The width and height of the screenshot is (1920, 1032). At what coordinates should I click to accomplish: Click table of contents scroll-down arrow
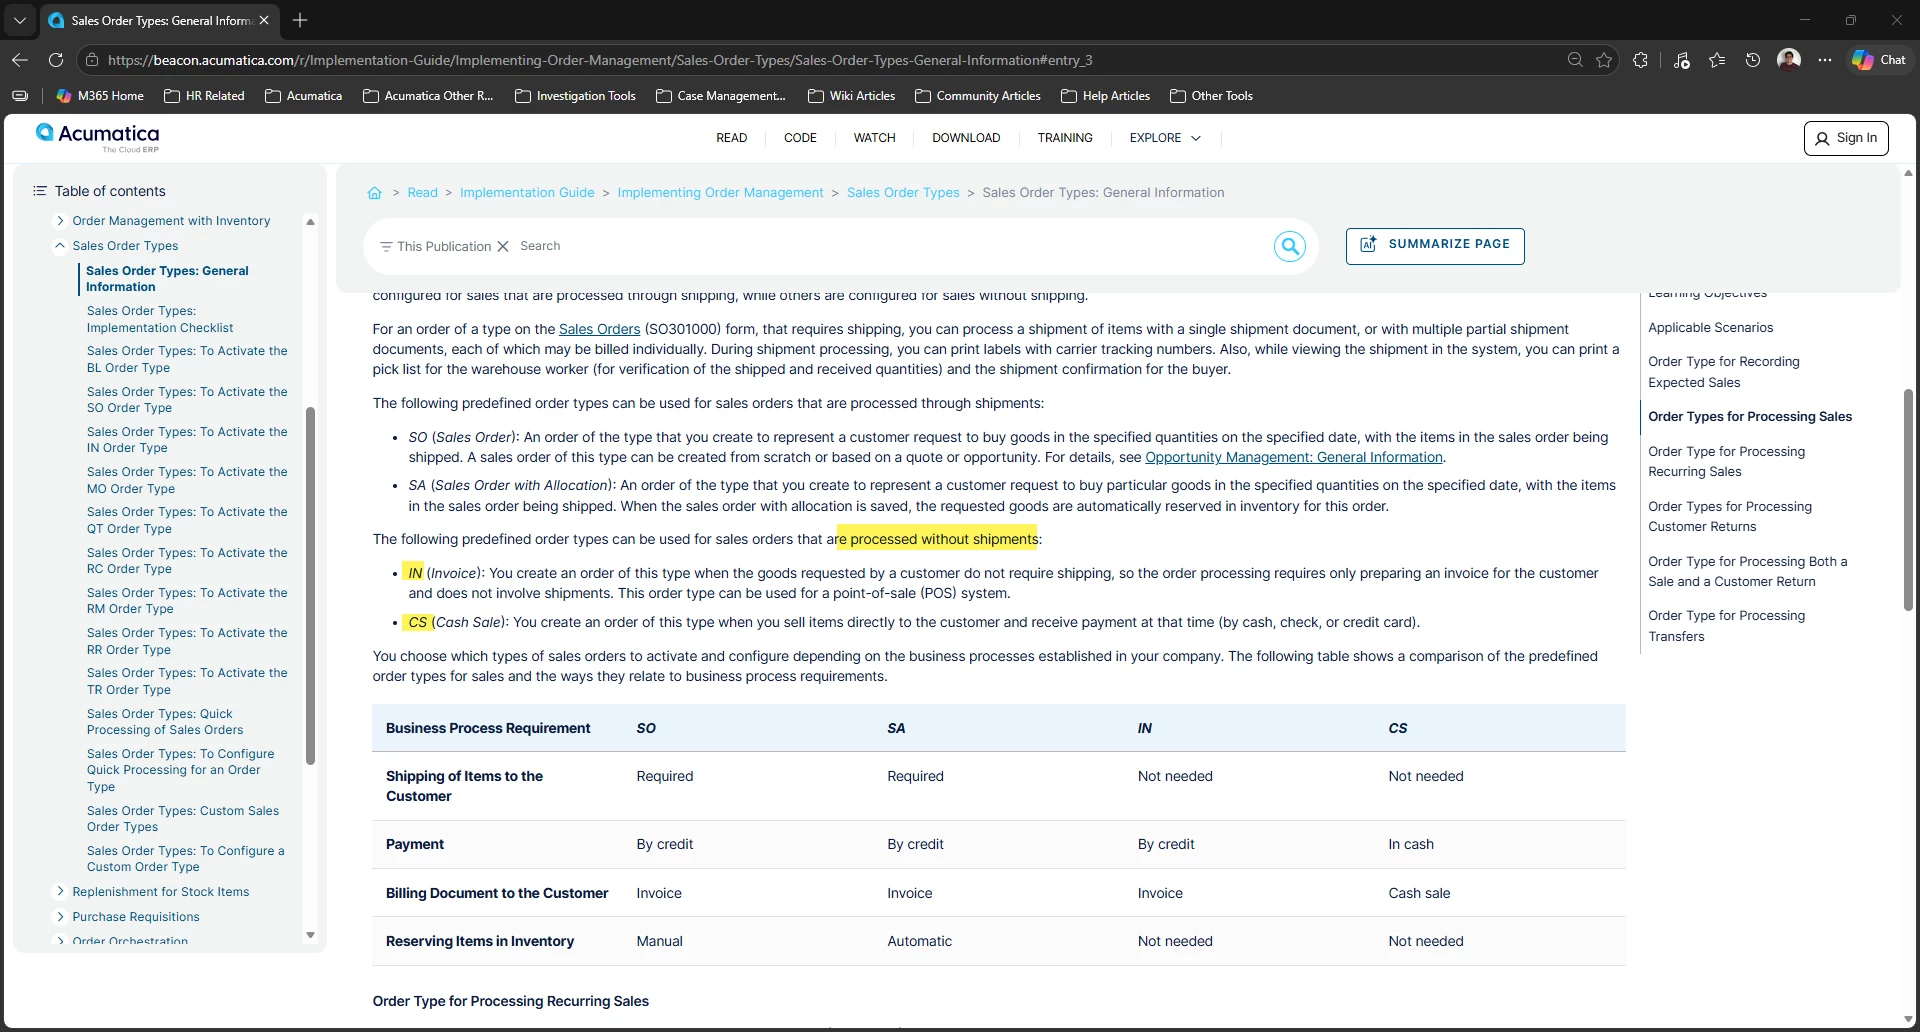[x=310, y=936]
